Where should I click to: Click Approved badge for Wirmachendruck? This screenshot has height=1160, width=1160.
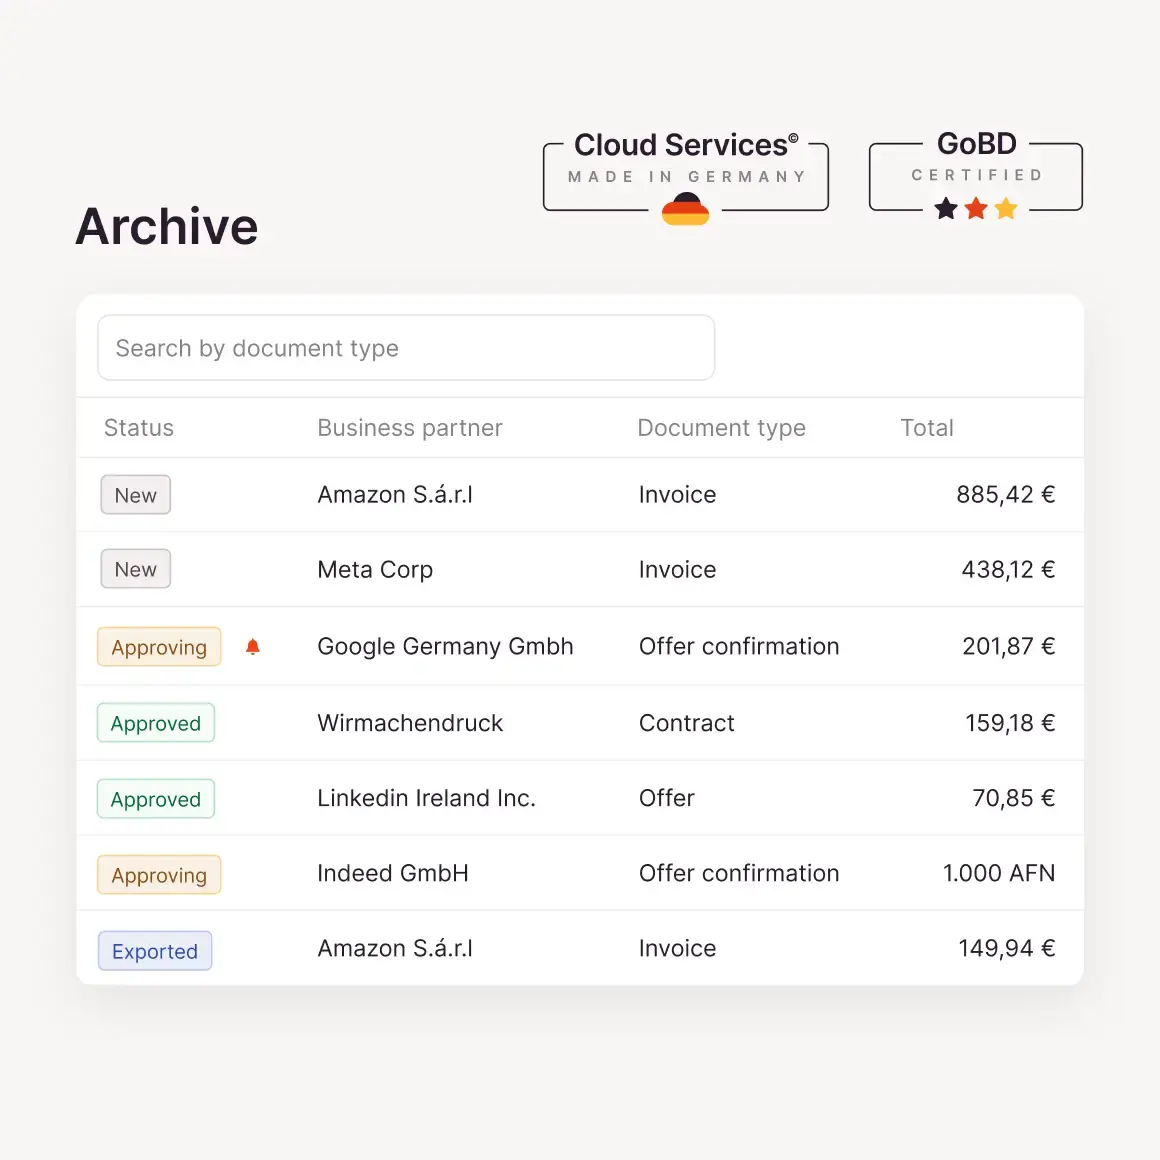(x=156, y=723)
